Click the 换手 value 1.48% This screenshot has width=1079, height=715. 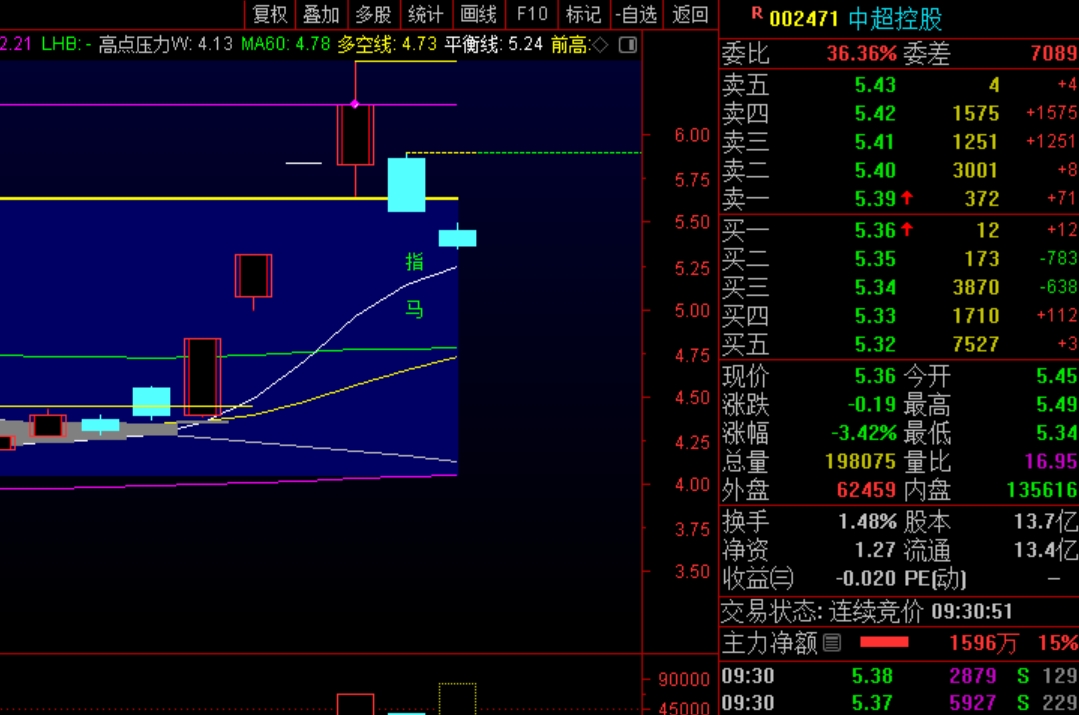pyautogui.click(x=867, y=522)
